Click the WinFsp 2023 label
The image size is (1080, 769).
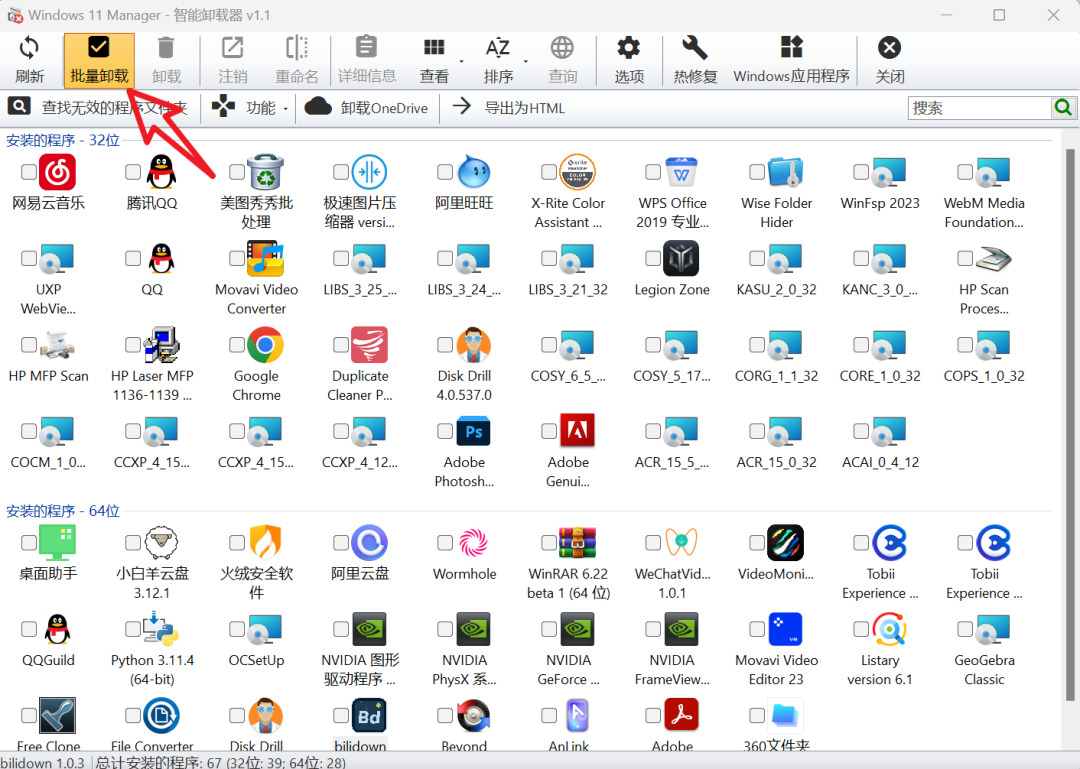[880, 203]
